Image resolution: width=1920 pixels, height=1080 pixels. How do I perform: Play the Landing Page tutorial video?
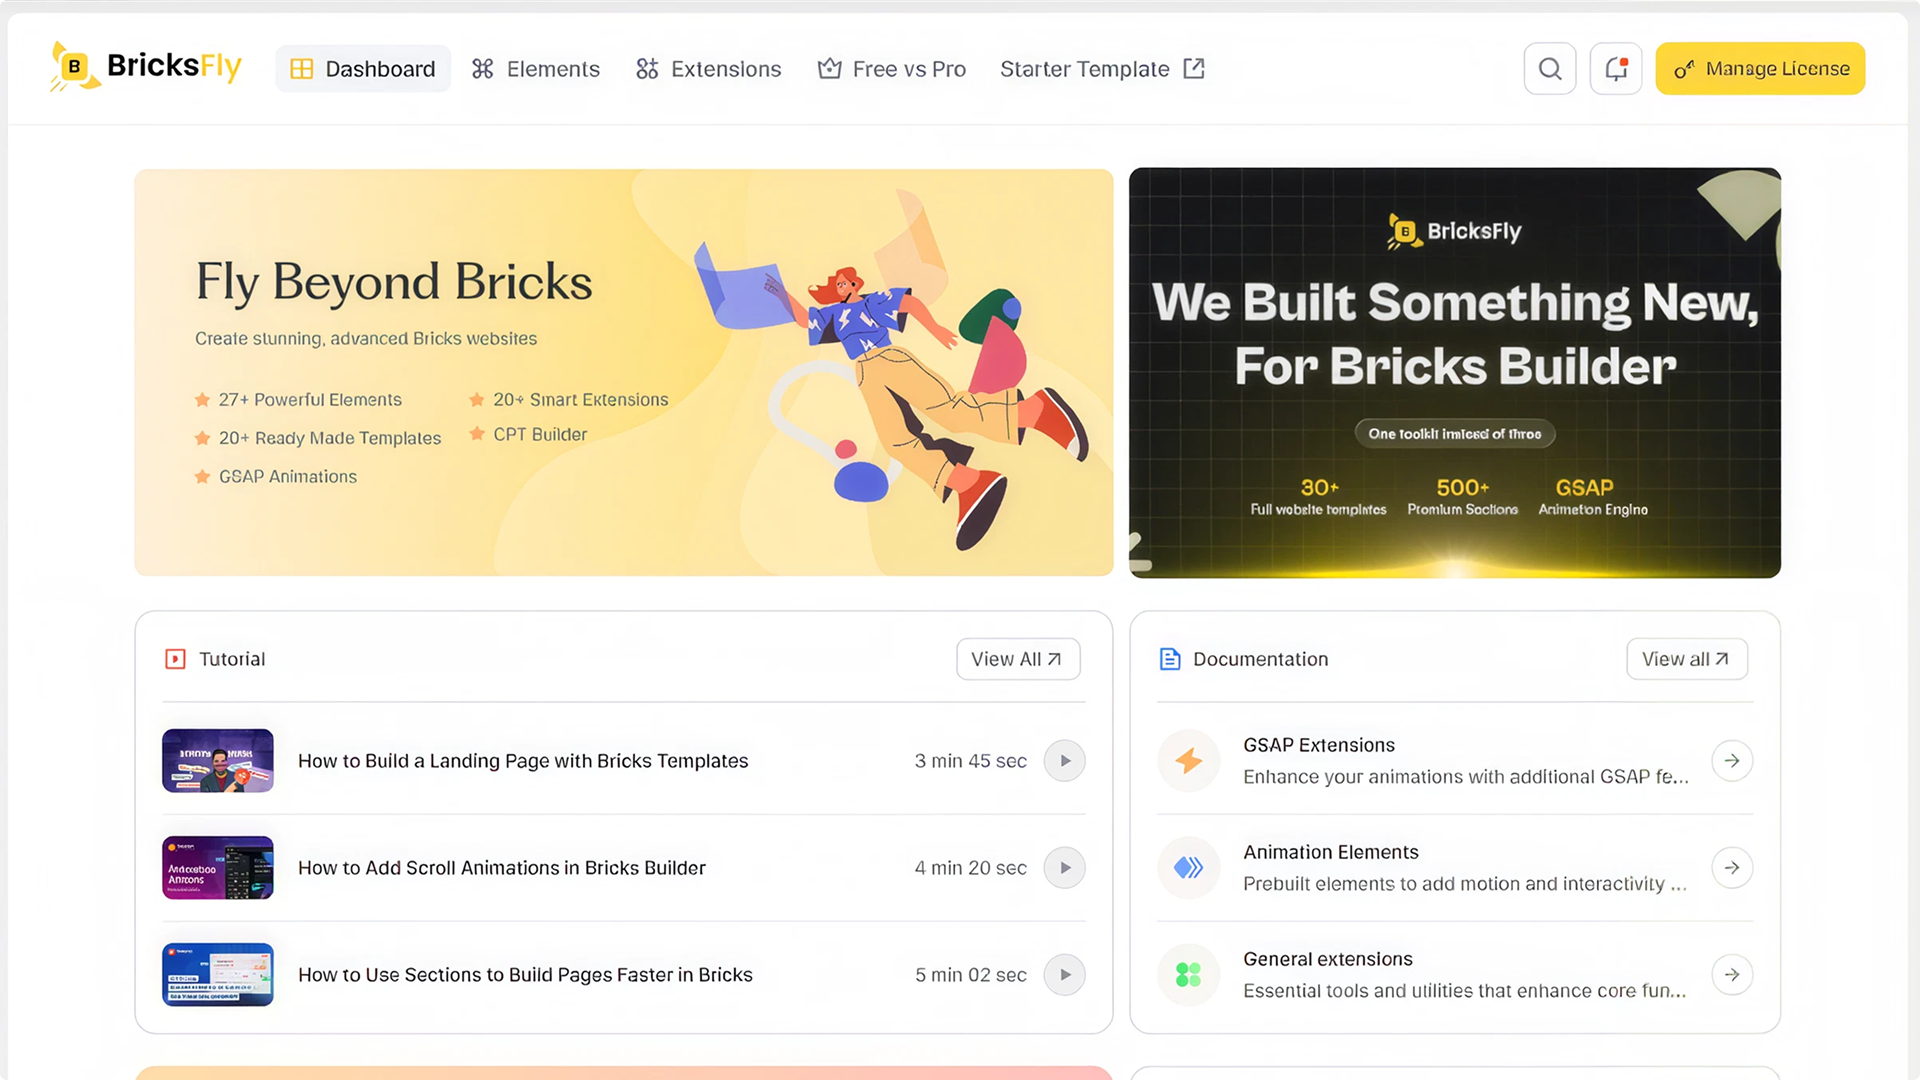tap(1065, 761)
